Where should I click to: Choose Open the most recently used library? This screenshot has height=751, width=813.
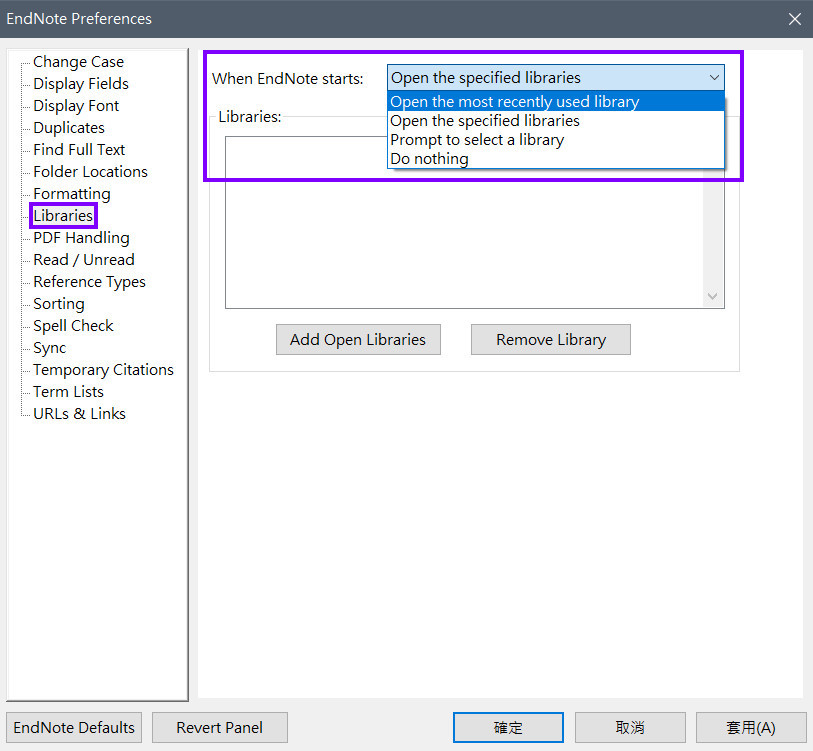[556, 102]
